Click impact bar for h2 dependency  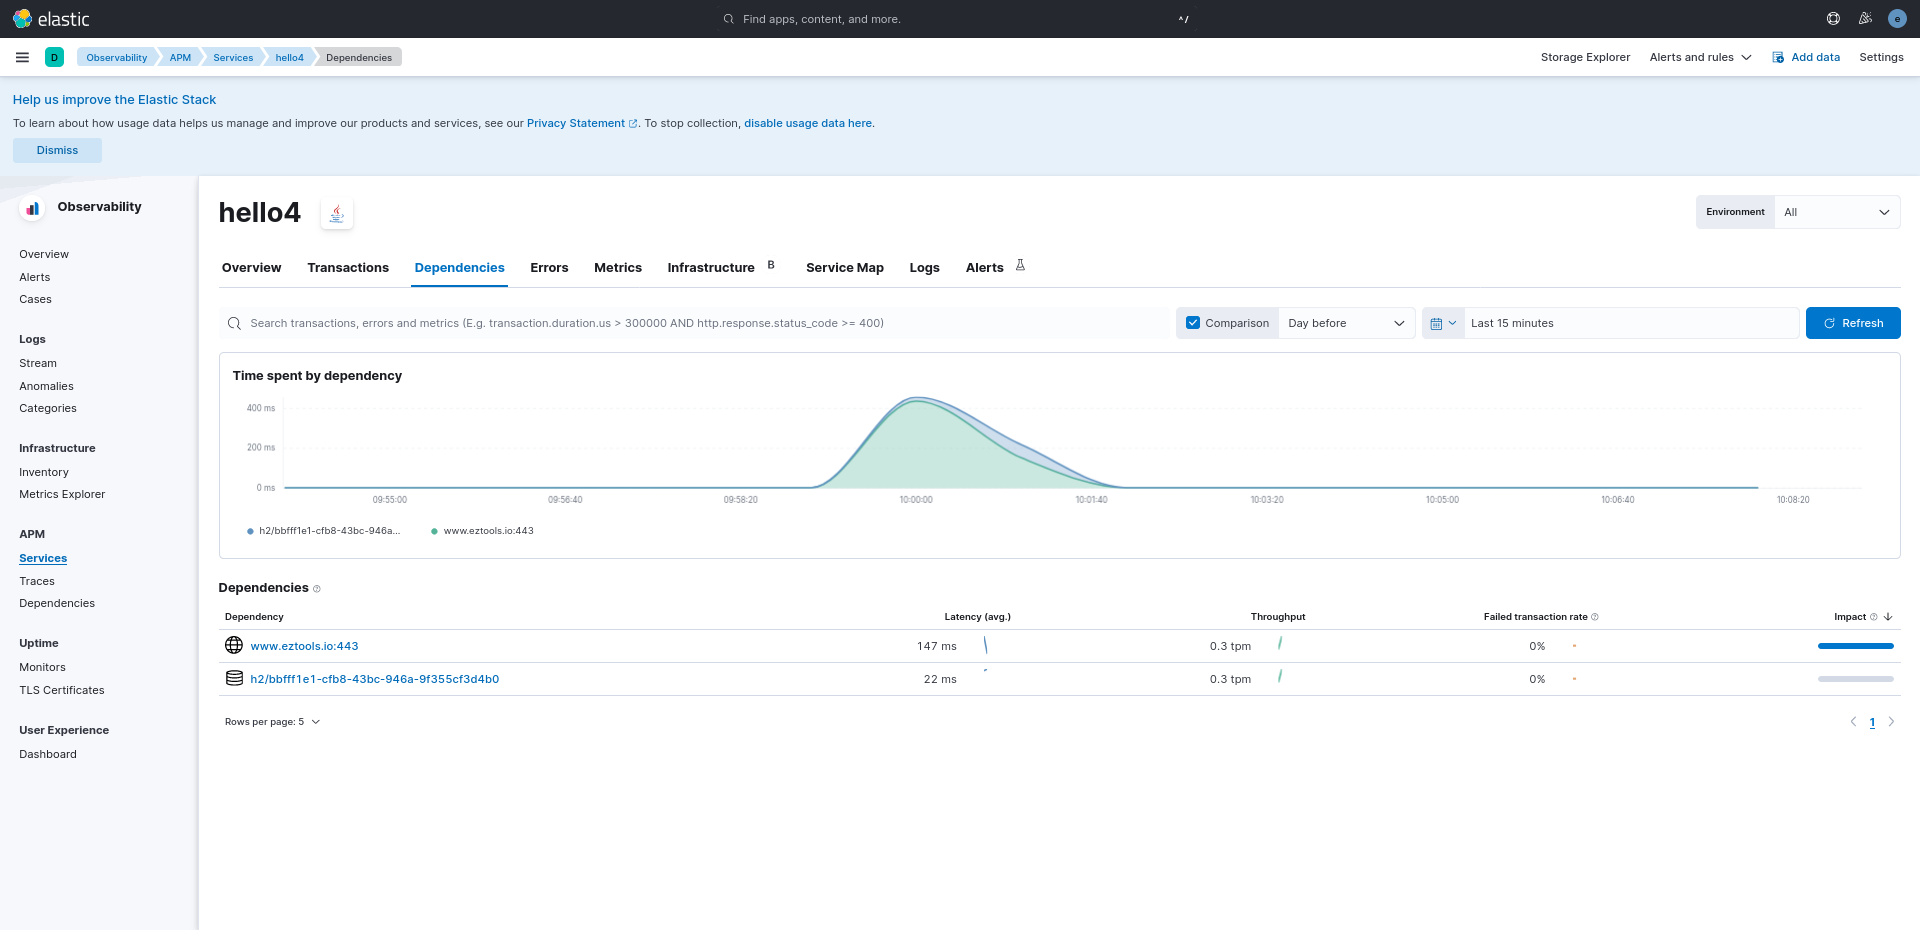pos(1855,679)
